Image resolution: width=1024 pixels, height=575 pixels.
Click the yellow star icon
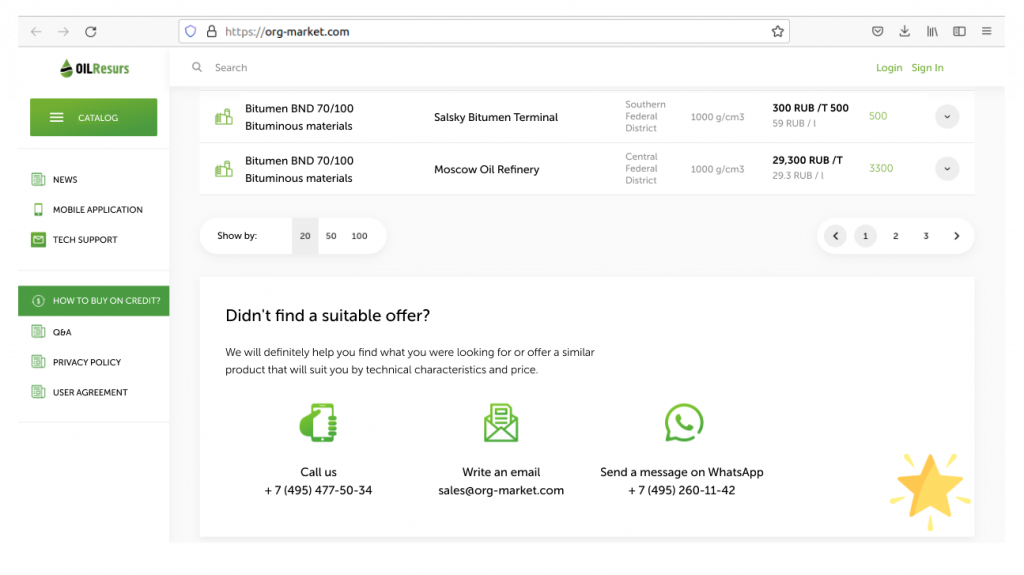(x=929, y=489)
